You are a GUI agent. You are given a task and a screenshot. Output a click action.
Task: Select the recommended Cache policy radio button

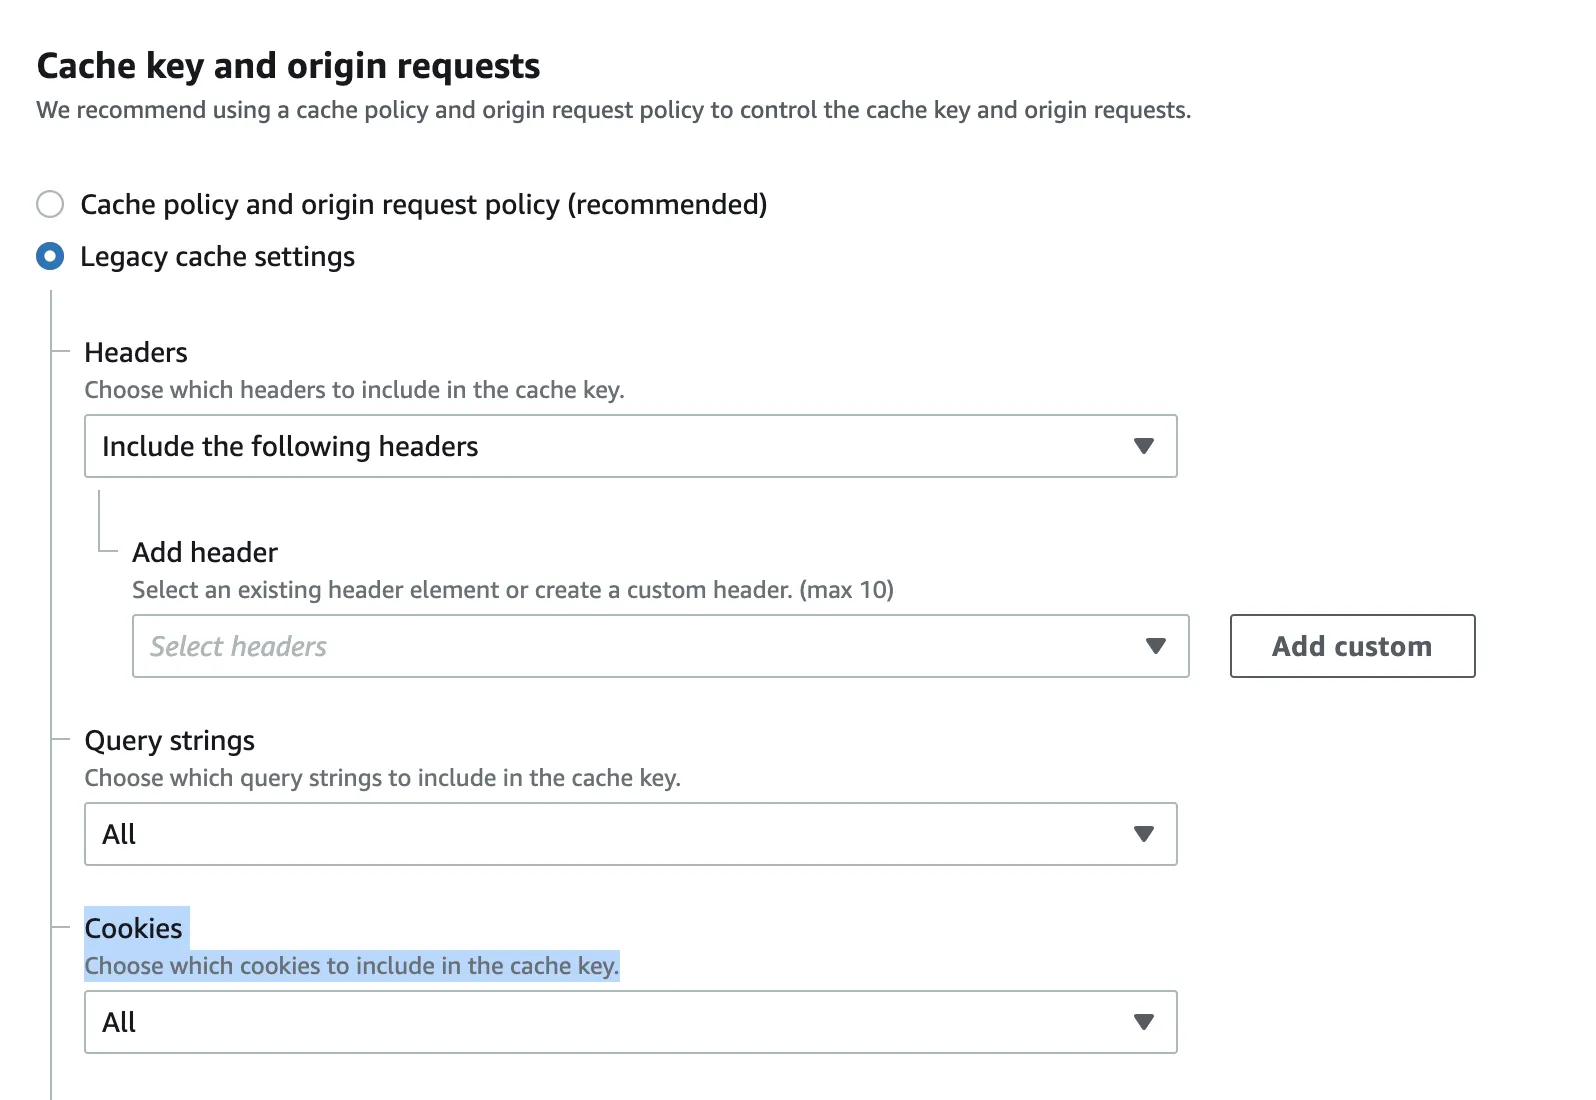coord(50,205)
